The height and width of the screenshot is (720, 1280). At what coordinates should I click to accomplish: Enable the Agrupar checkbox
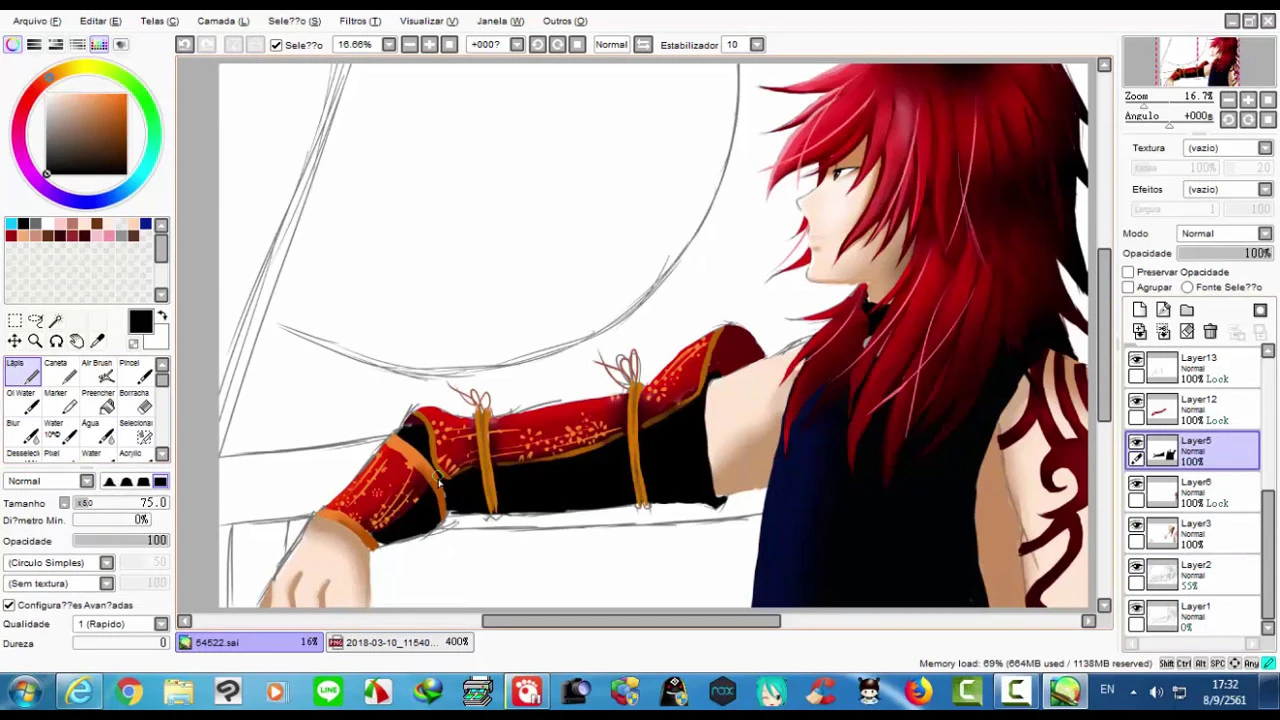point(1128,287)
